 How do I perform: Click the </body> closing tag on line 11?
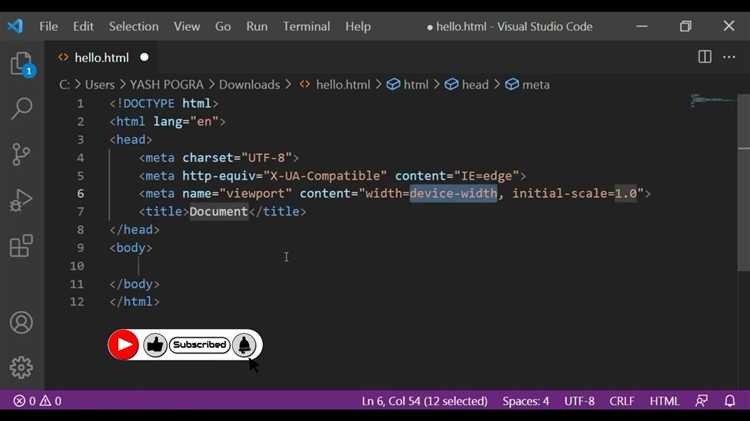[134, 284]
